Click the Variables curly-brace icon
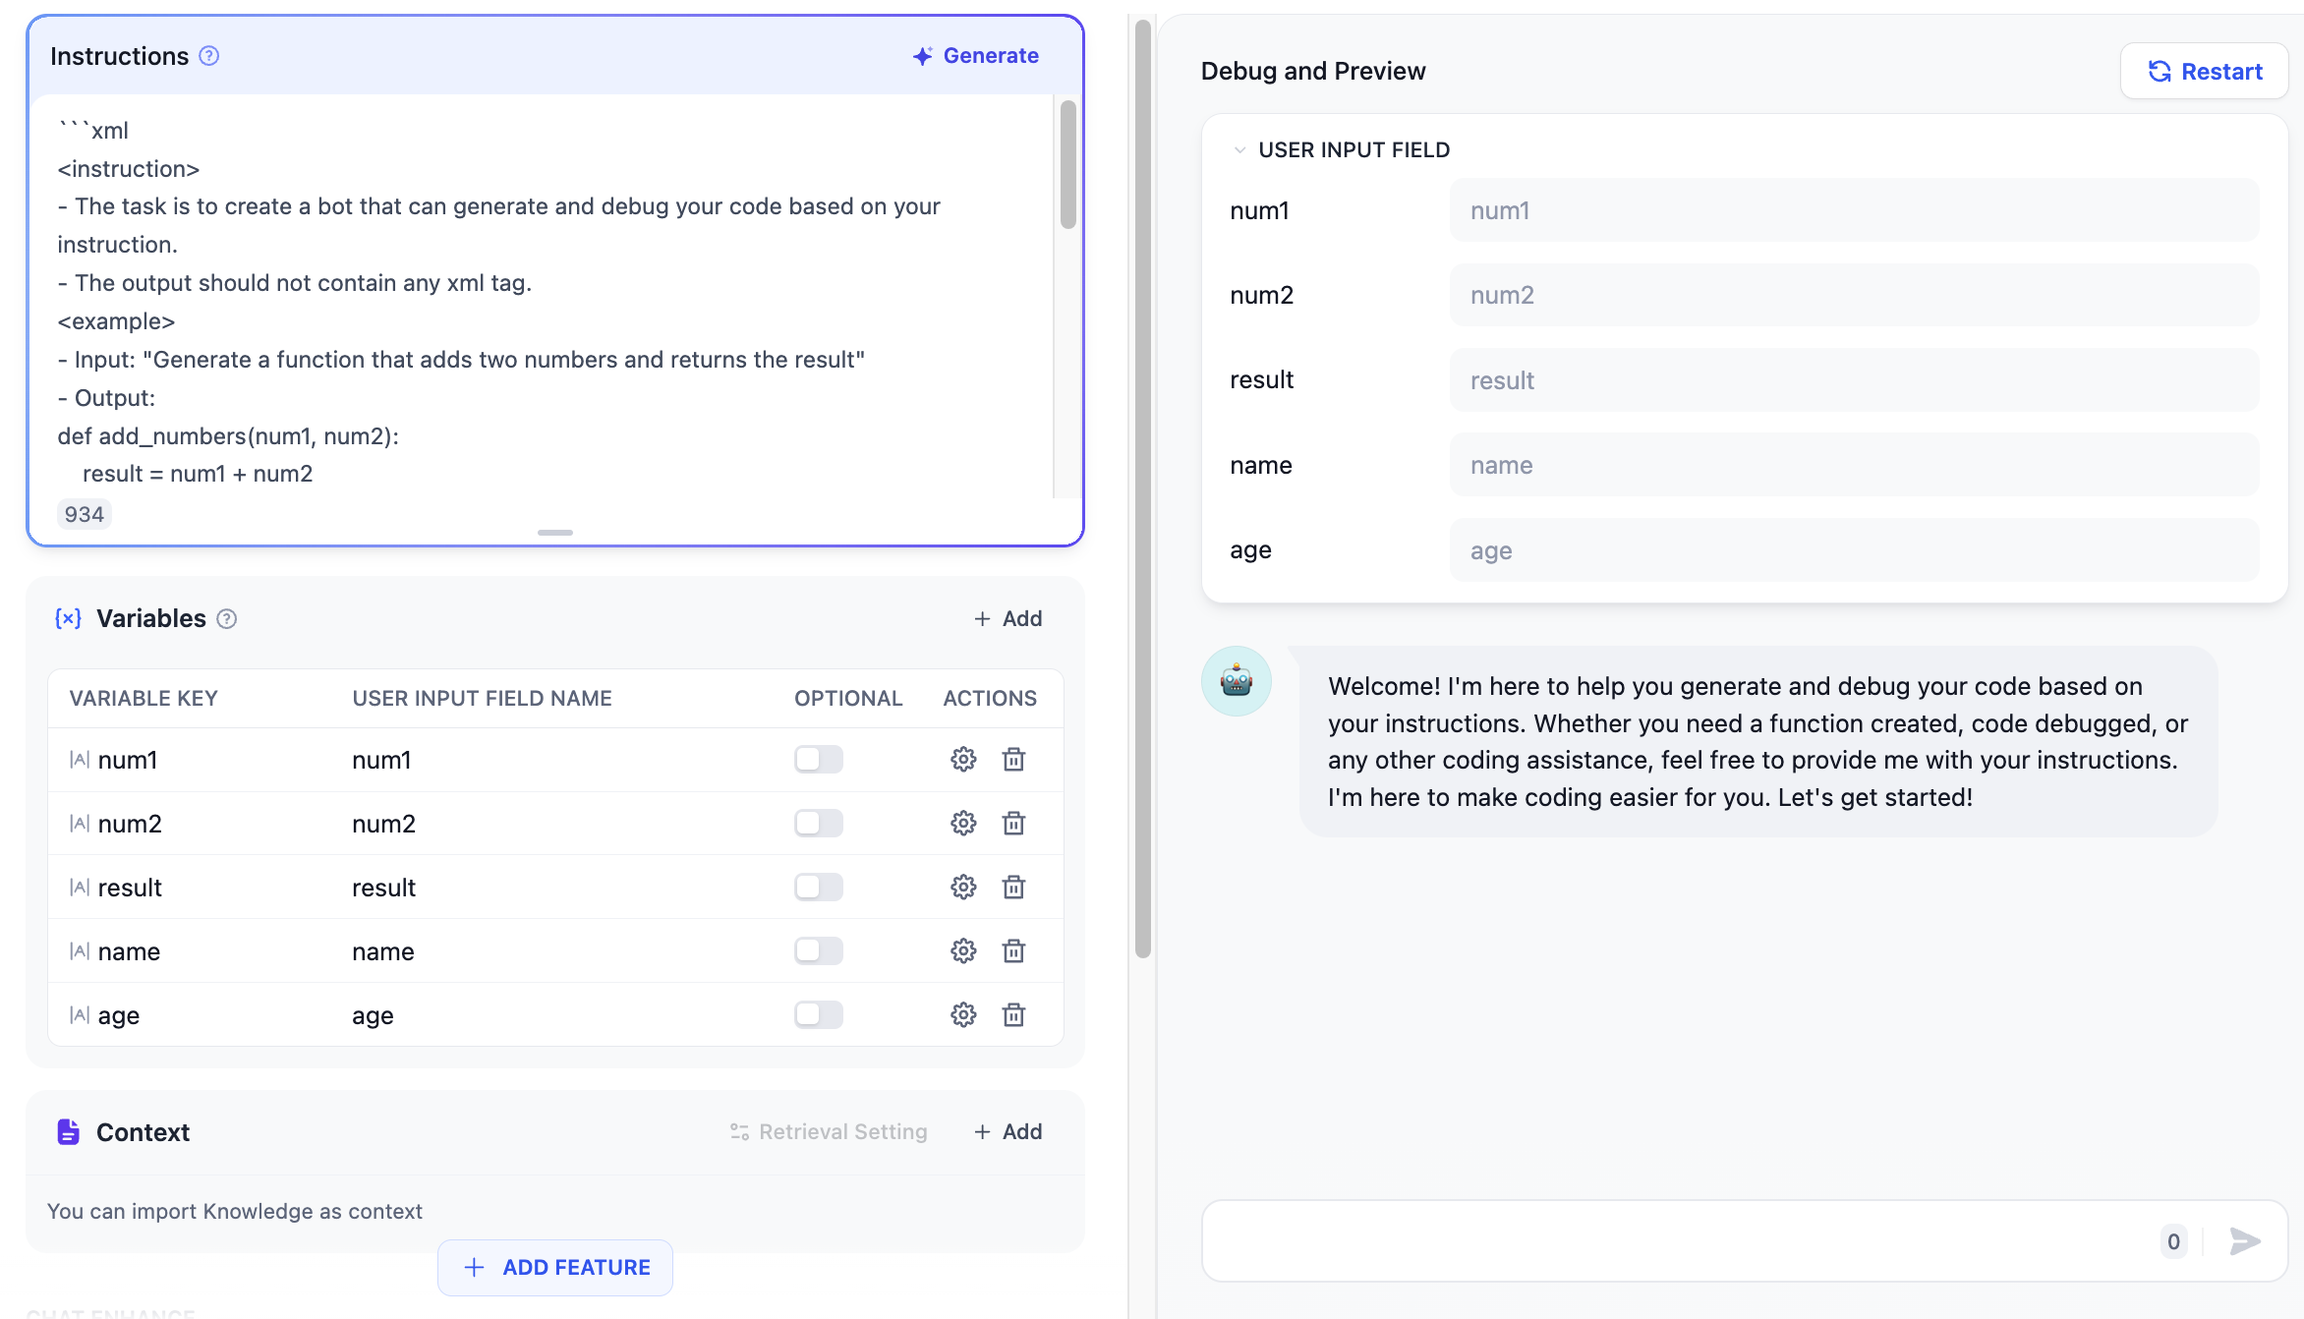 click(68, 618)
